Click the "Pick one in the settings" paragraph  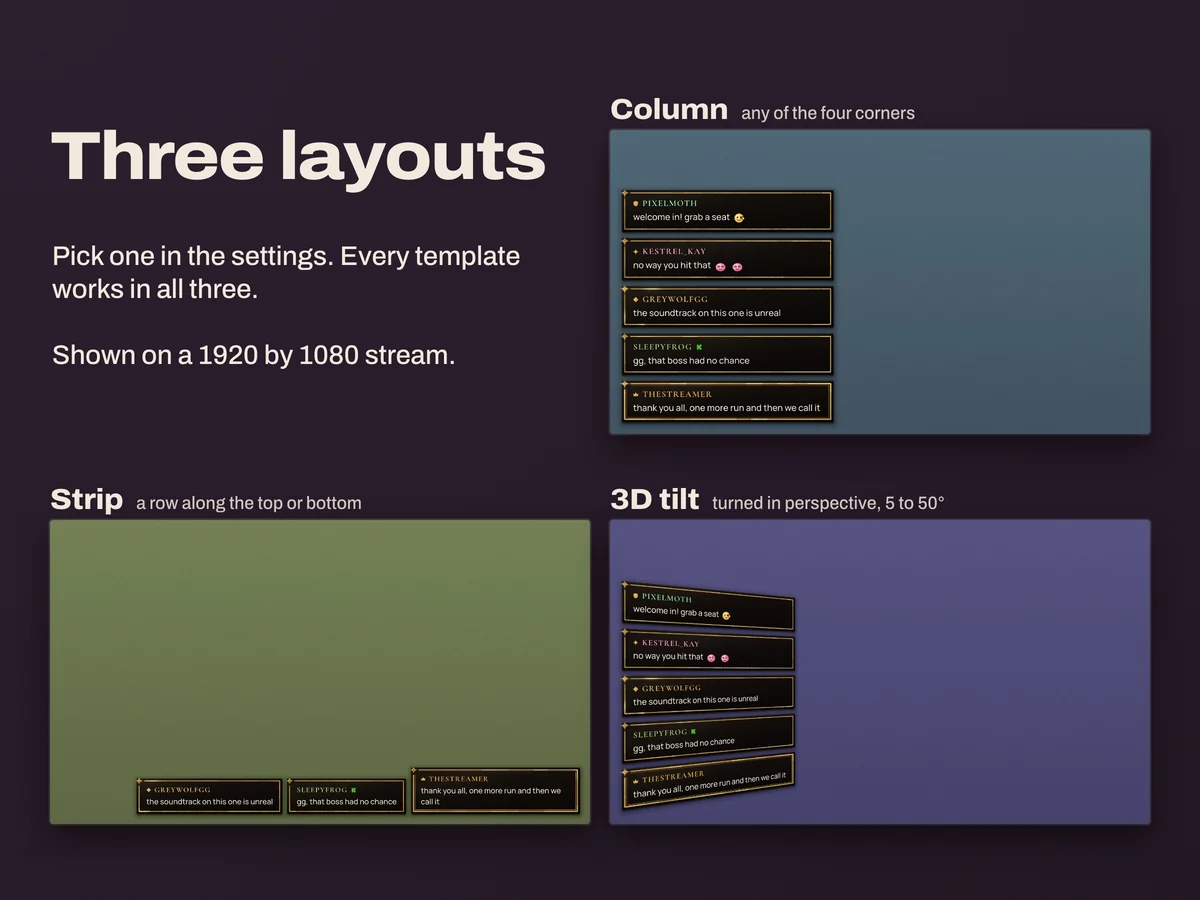pyautogui.click(x=286, y=274)
